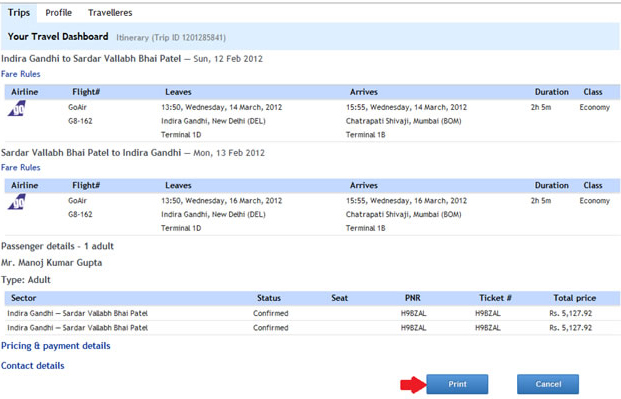Click the second sector row 'Indira Gandhi – Sardar Vallabh Bhai Patel'
This screenshot has height=399, width=621.
tap(77, 328)
